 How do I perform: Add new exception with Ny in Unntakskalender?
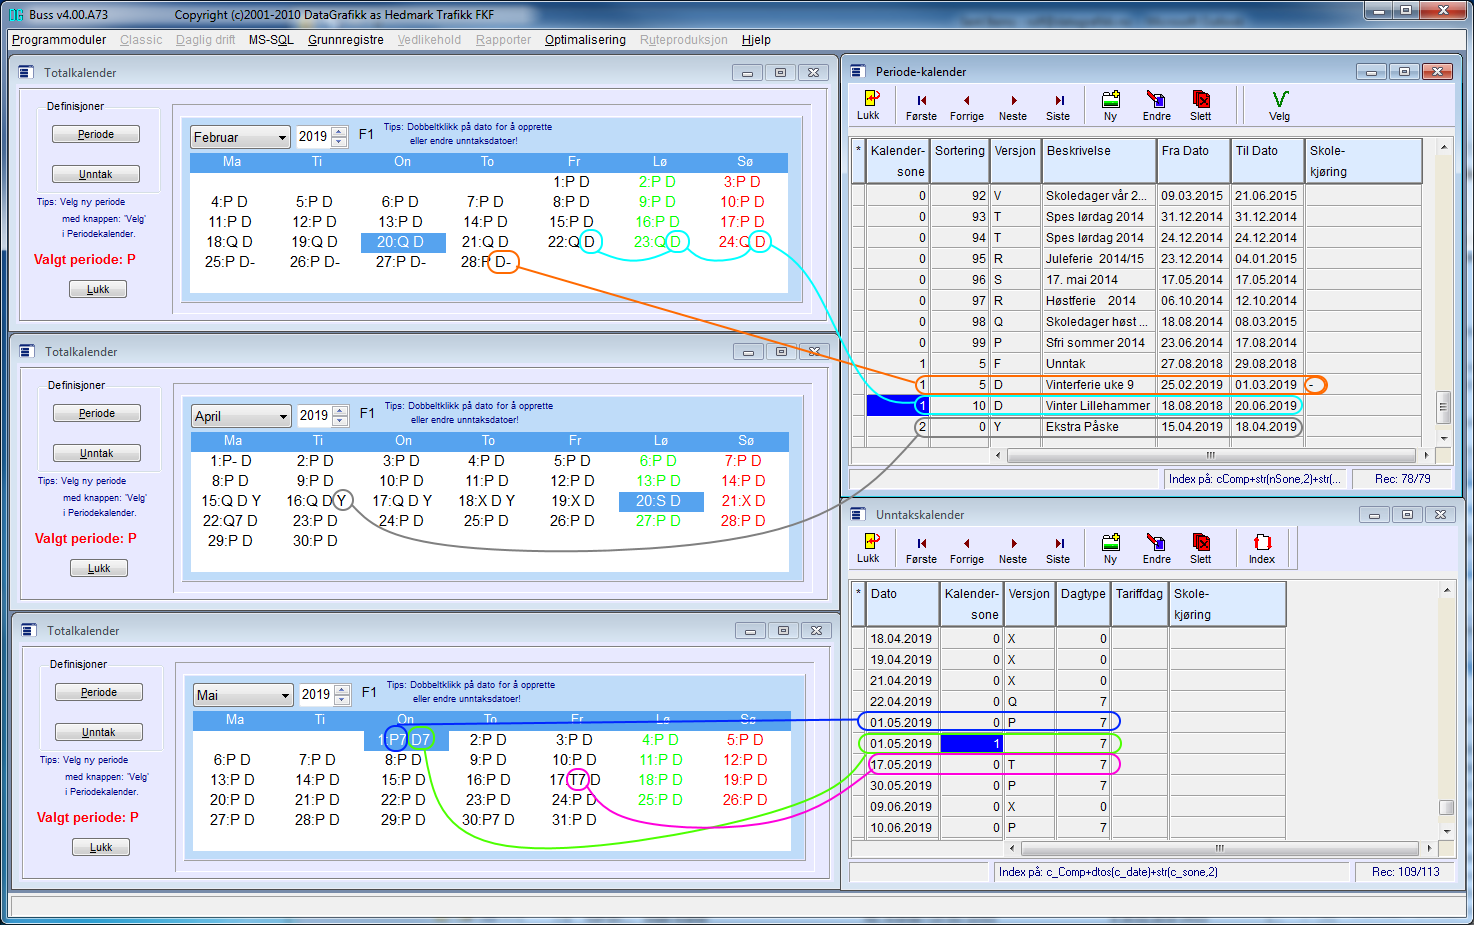click(1110, 548)
